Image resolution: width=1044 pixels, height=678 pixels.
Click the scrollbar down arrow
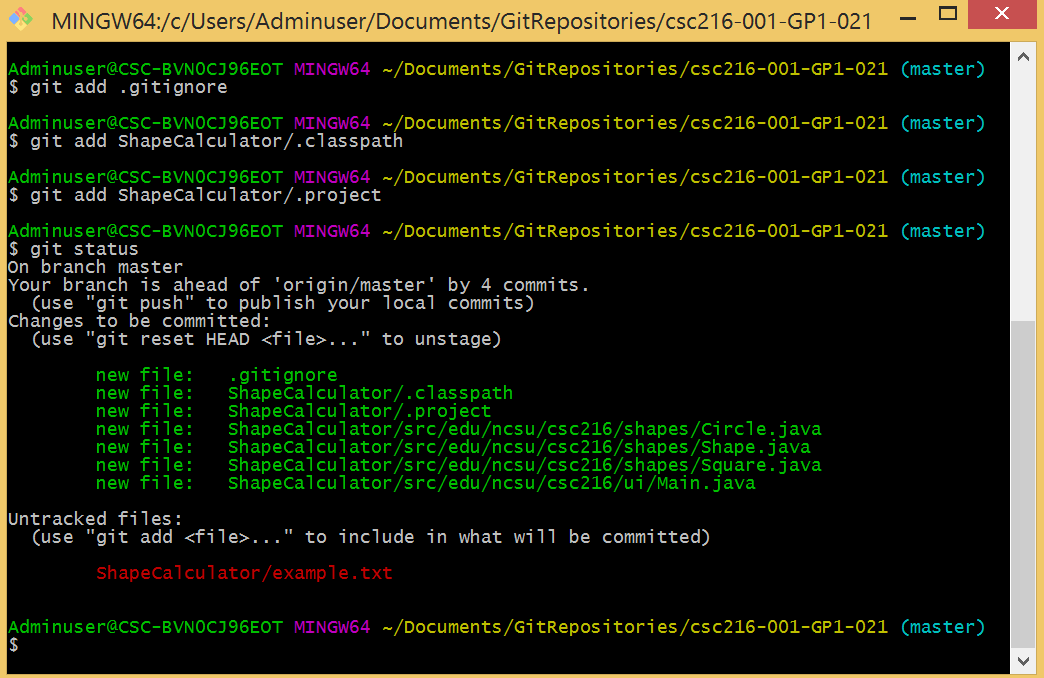click(1024, 660)
